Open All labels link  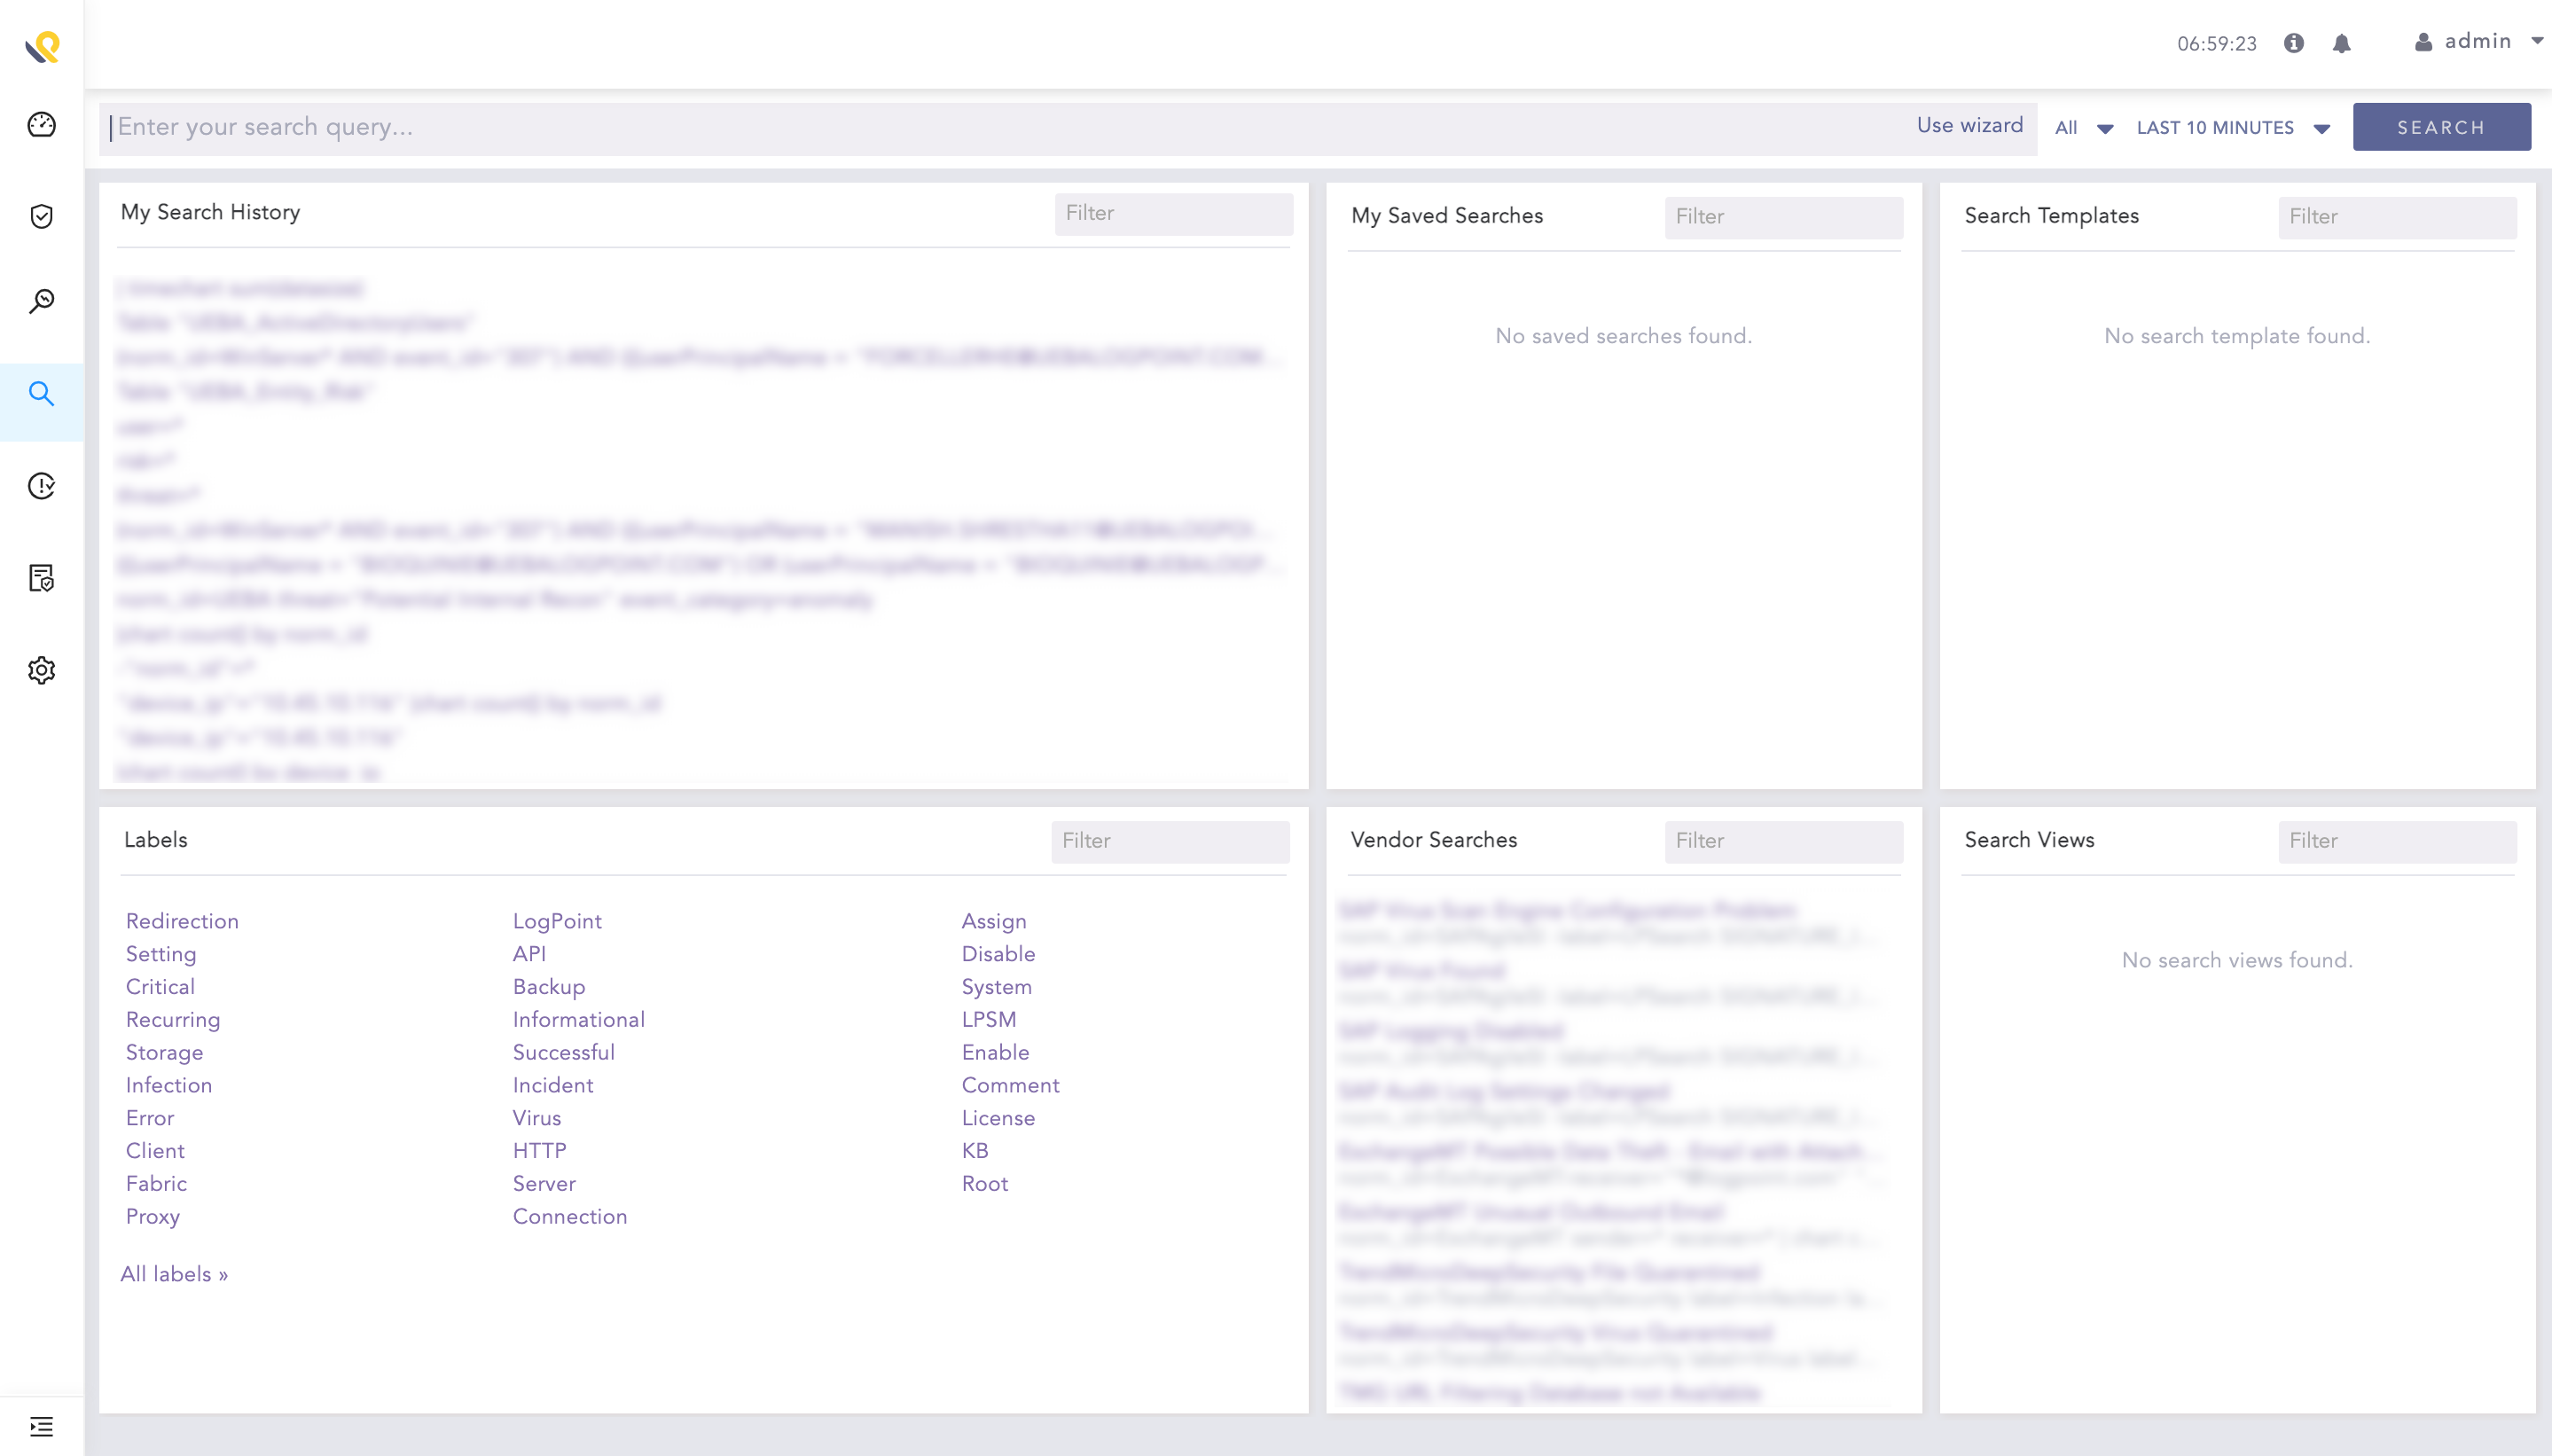click(x=175, y=1273)
